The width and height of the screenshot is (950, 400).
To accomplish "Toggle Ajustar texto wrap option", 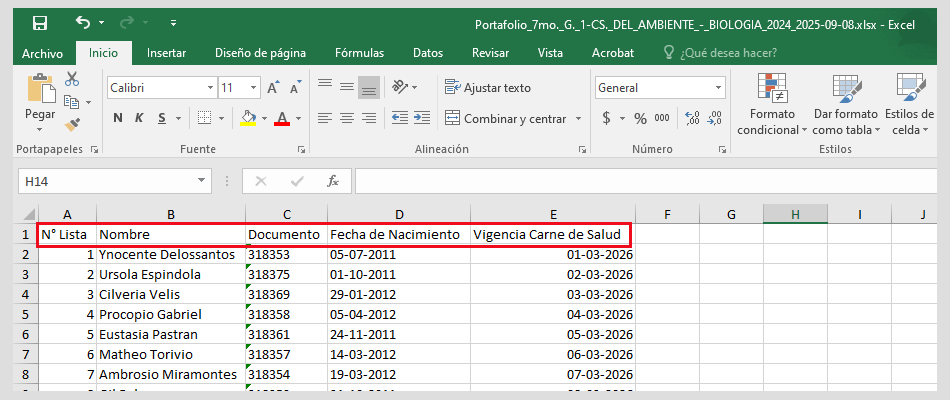I will [488, 88].
